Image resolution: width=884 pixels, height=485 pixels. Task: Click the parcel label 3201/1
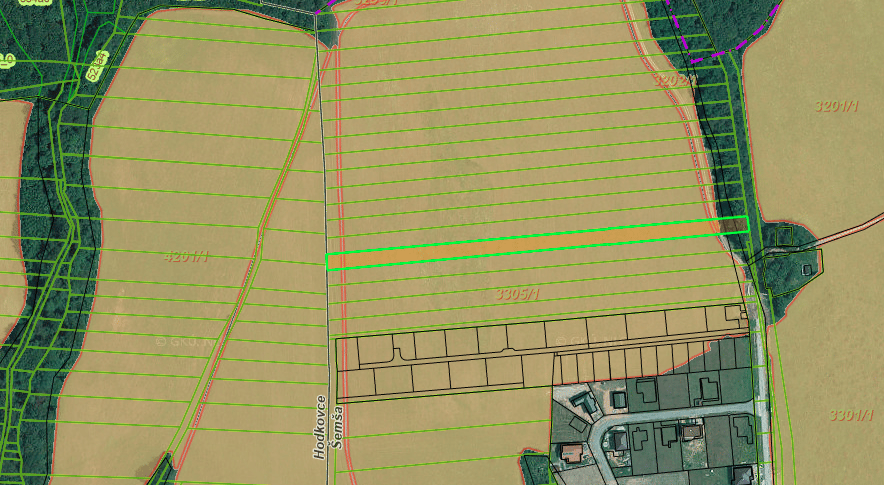click(x=837, y=106)
